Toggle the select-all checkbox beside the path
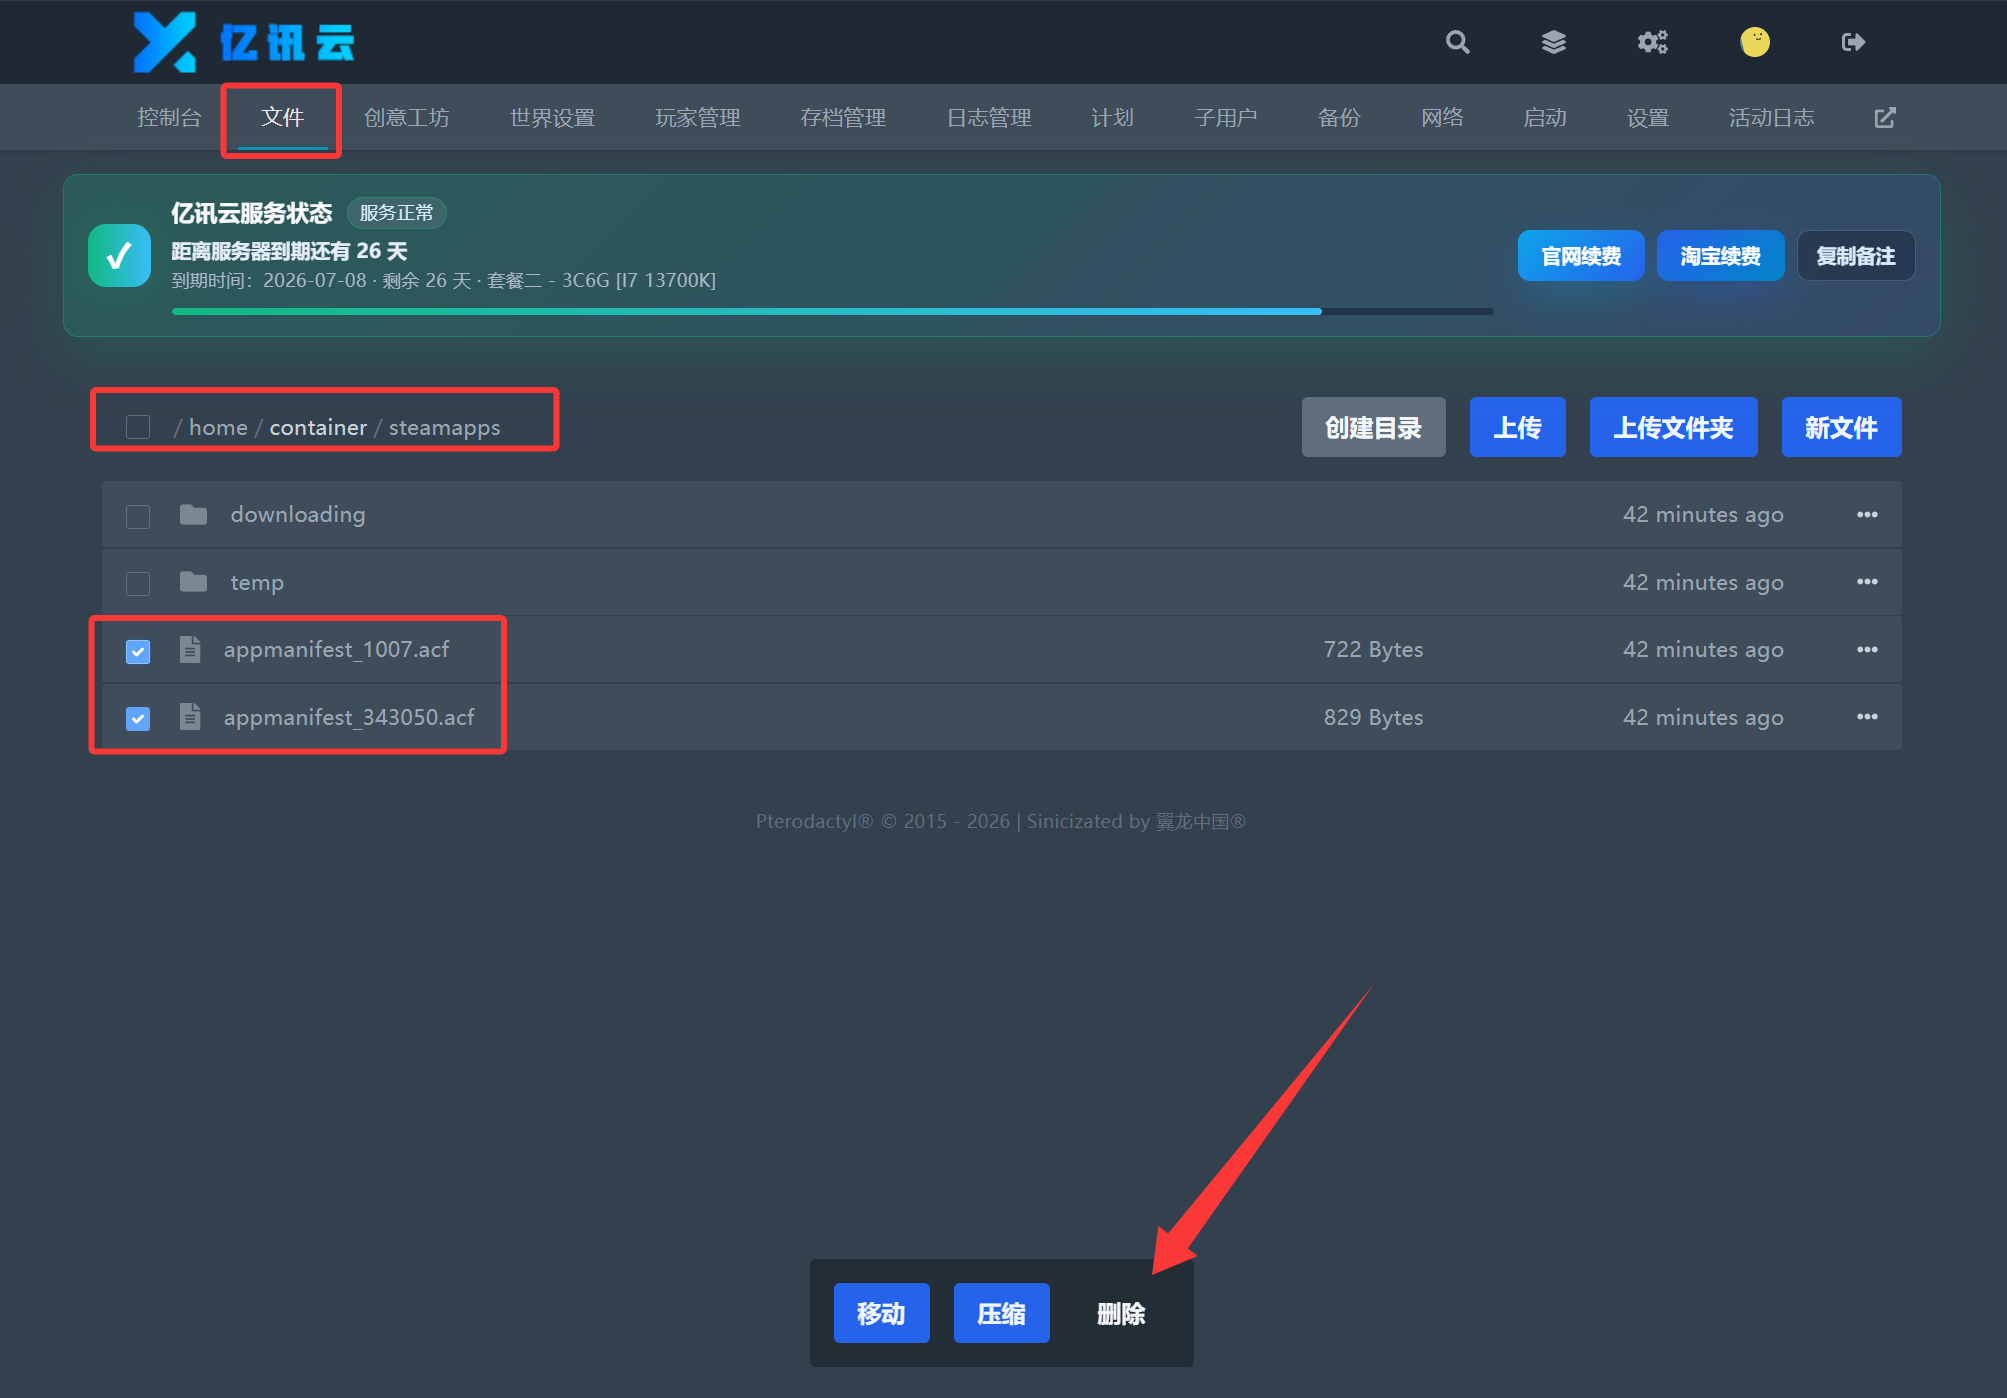2007x1398 pixels. [138, 427]
